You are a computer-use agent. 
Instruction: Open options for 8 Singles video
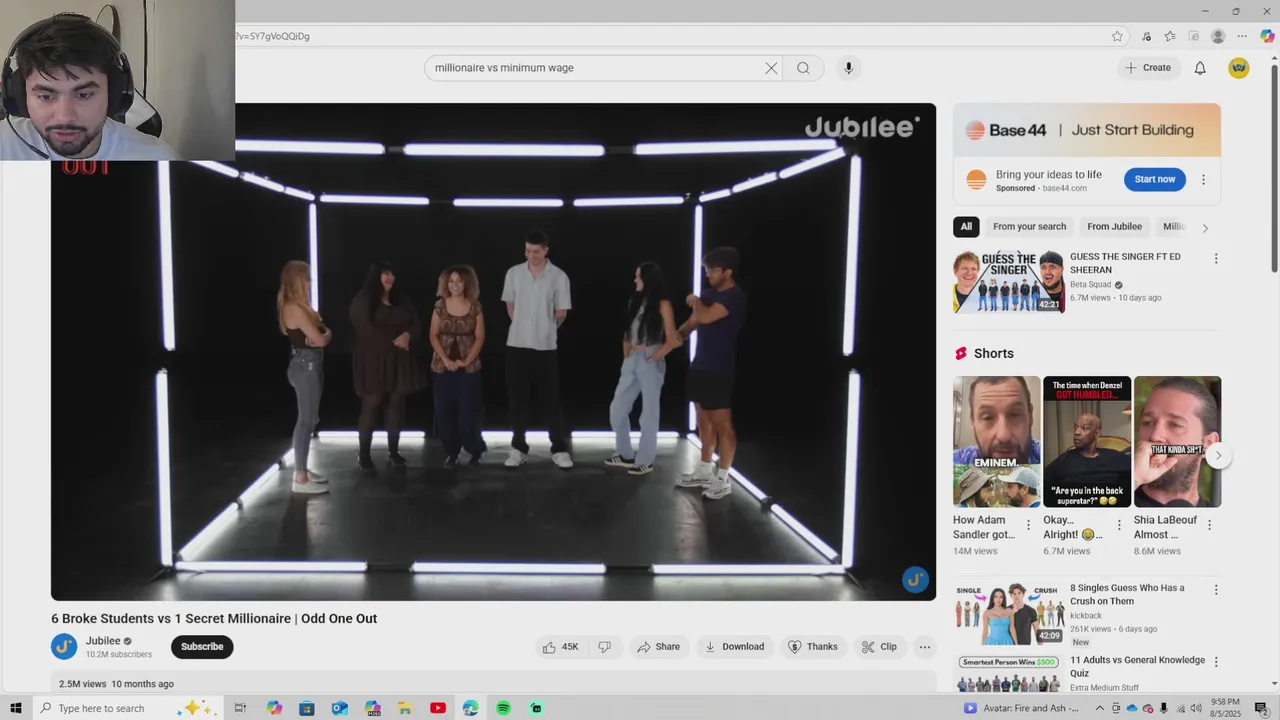tap(1216, 590)
